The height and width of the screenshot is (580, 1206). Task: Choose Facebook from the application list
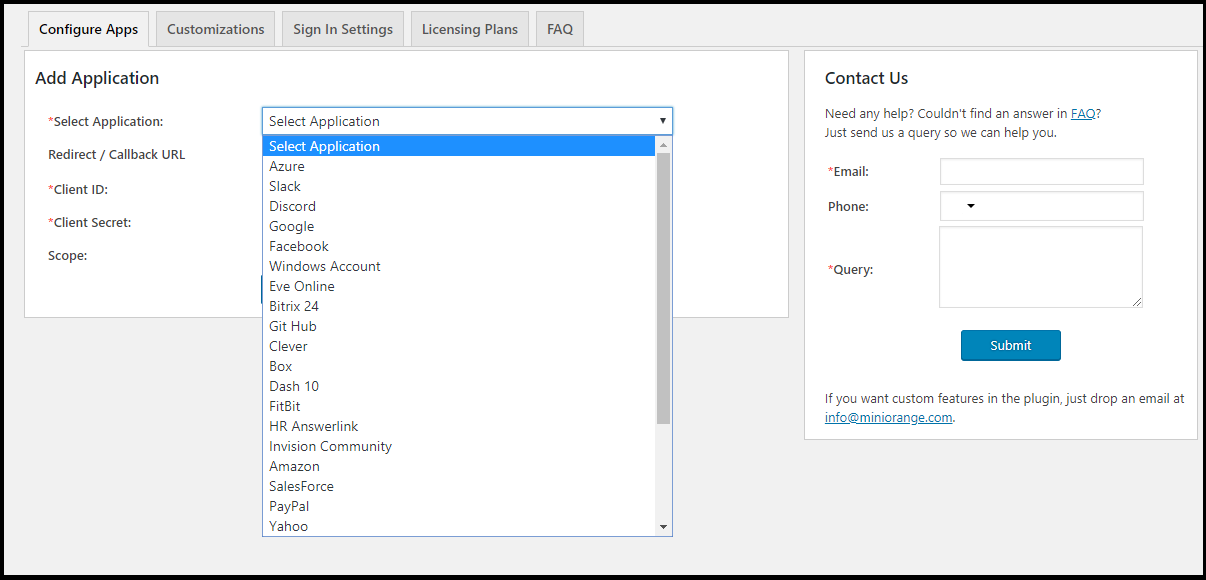299,246
